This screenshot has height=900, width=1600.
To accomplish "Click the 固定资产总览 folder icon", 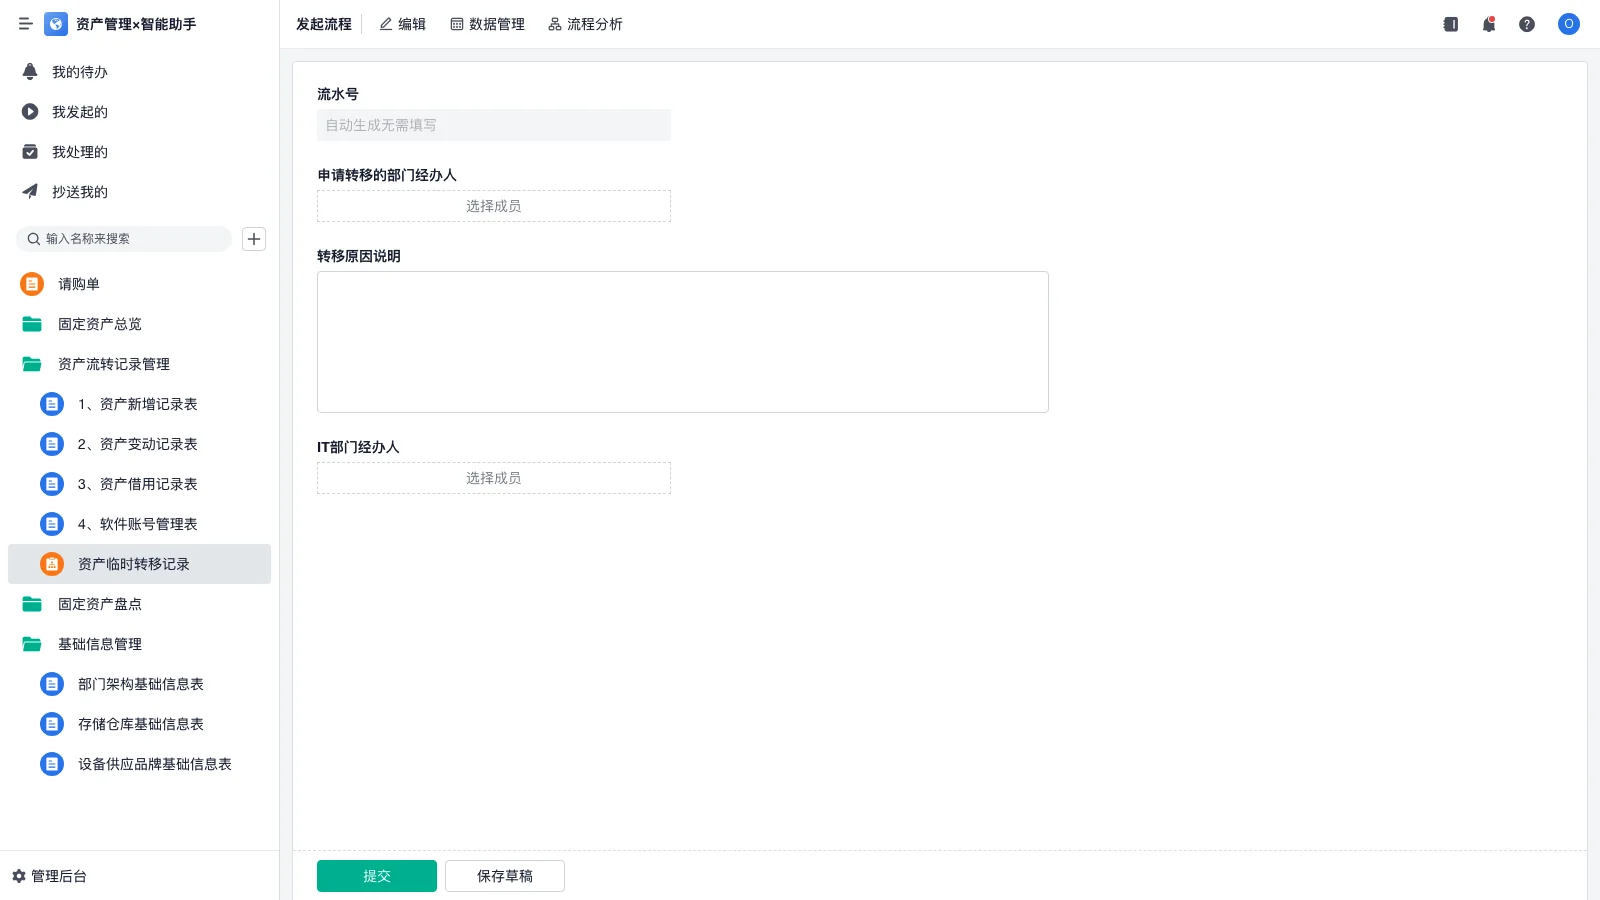I will (x=32, y=324).
